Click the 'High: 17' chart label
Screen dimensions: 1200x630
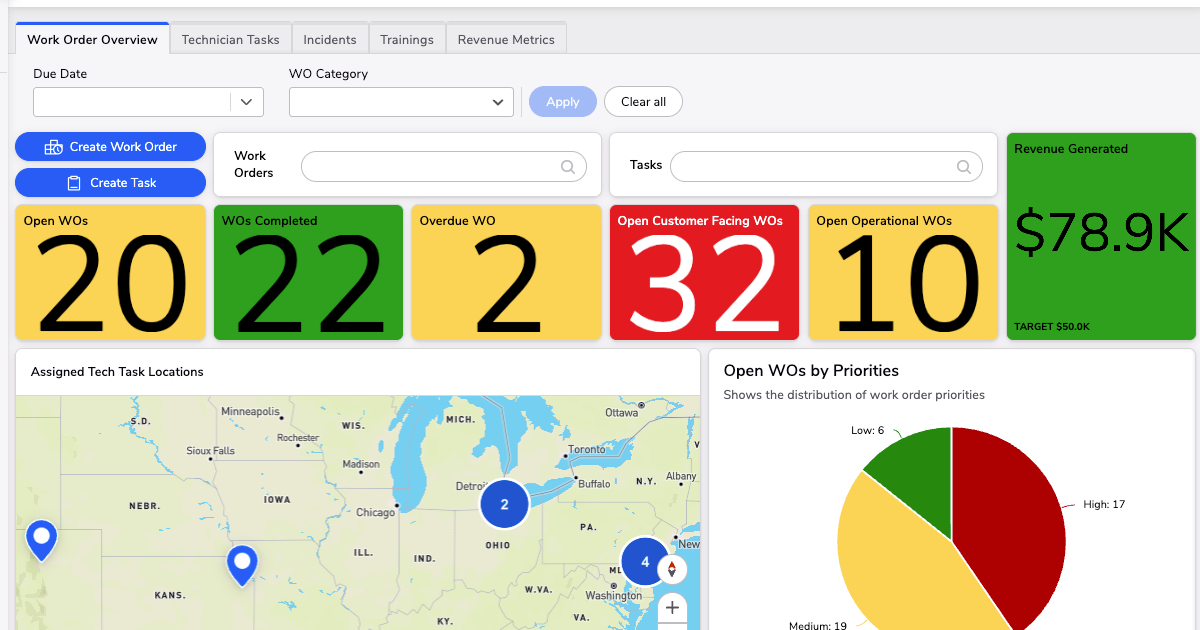(1104, 505)
